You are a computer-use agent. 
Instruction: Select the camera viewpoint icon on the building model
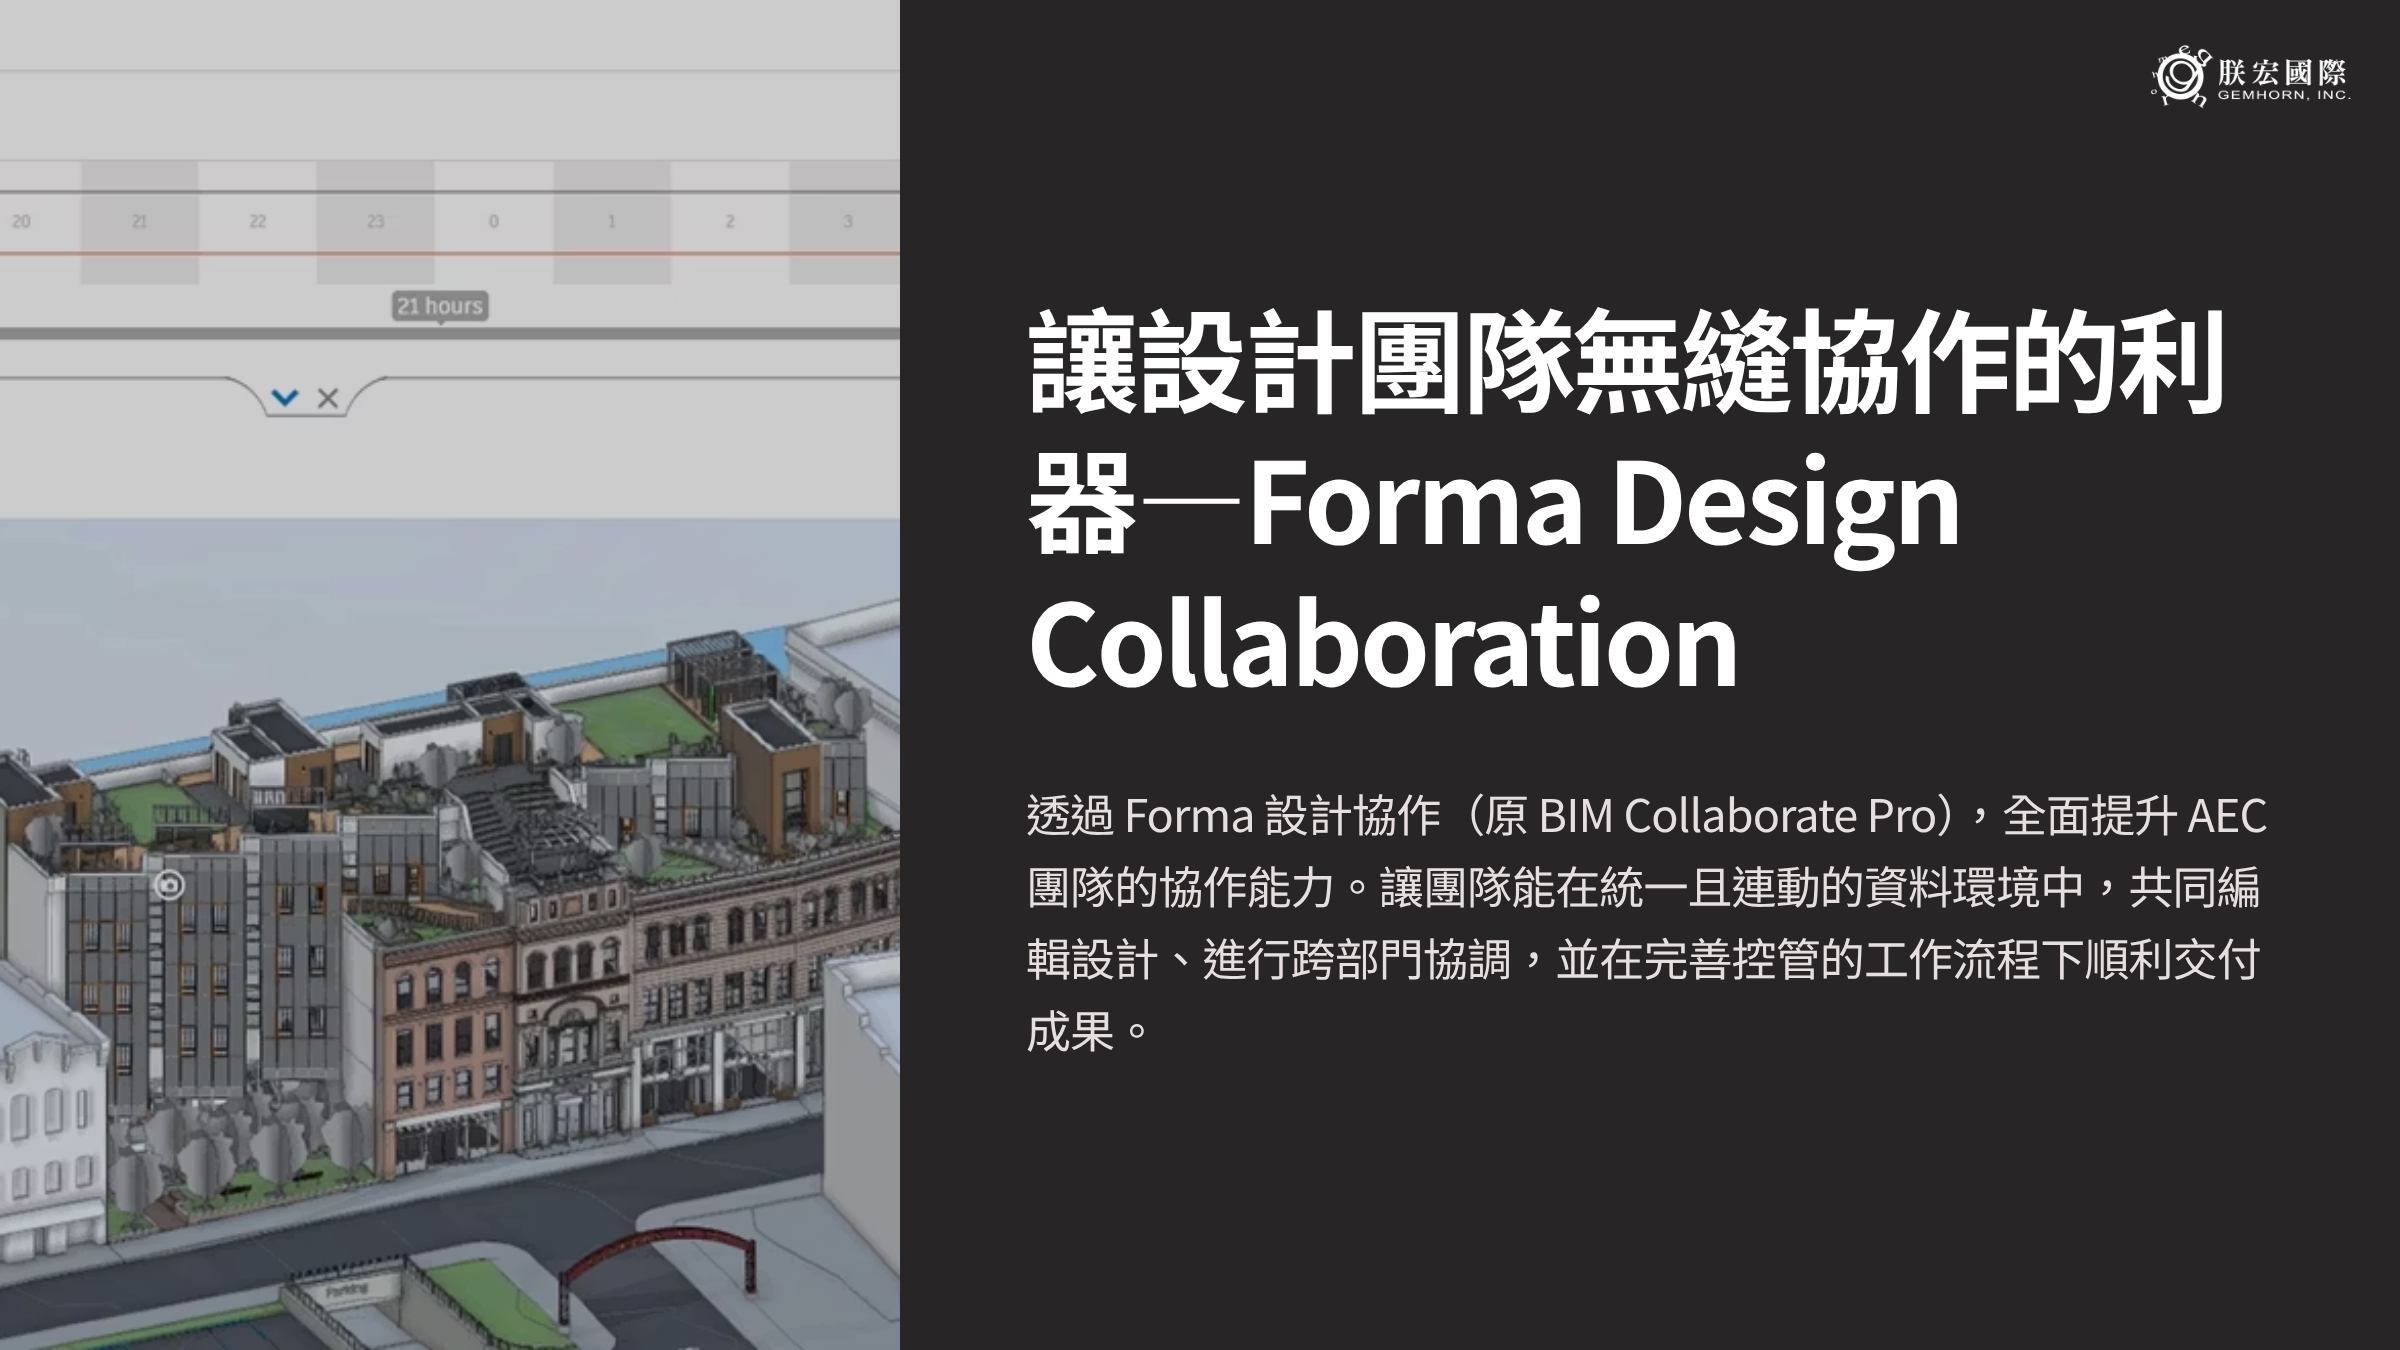(x=172, y=886)
